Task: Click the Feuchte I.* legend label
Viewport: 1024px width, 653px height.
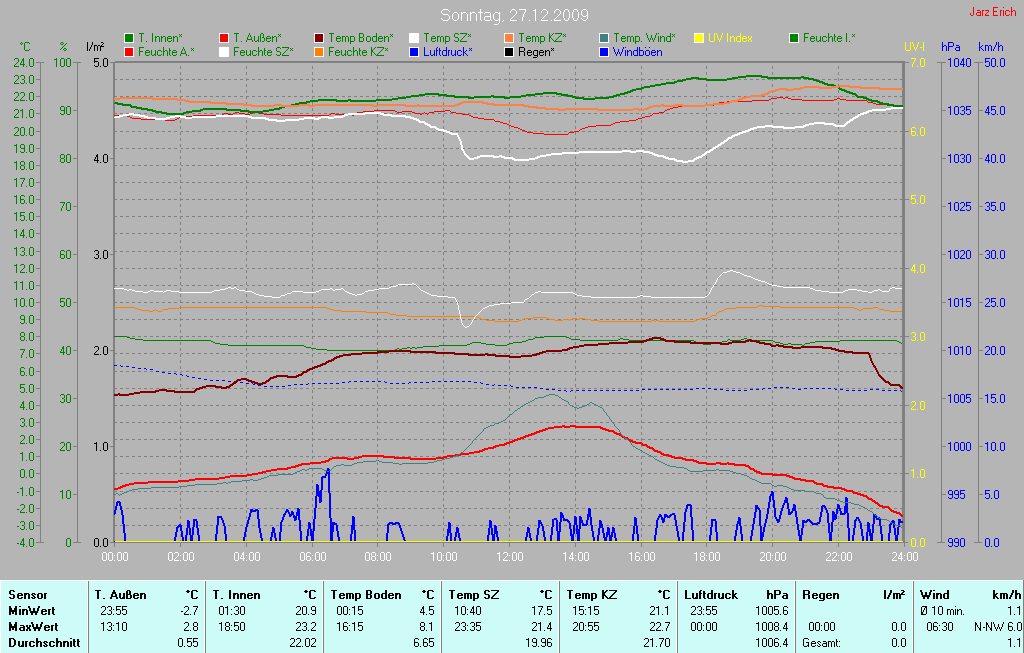Action: coord(829,38)
